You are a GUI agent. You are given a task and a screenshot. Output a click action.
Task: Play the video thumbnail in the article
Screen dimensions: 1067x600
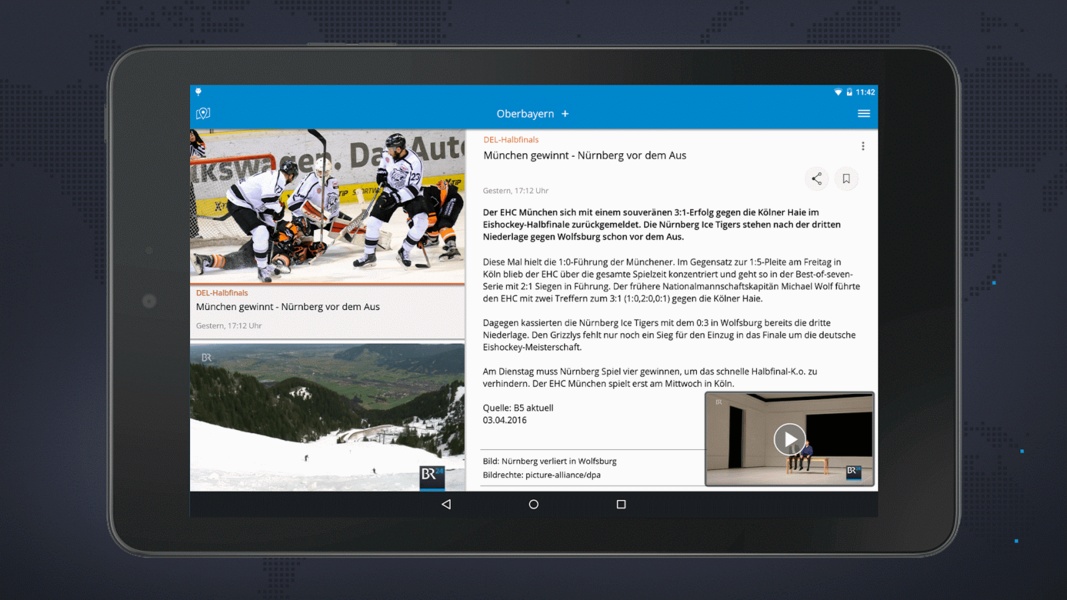[789, 439]
